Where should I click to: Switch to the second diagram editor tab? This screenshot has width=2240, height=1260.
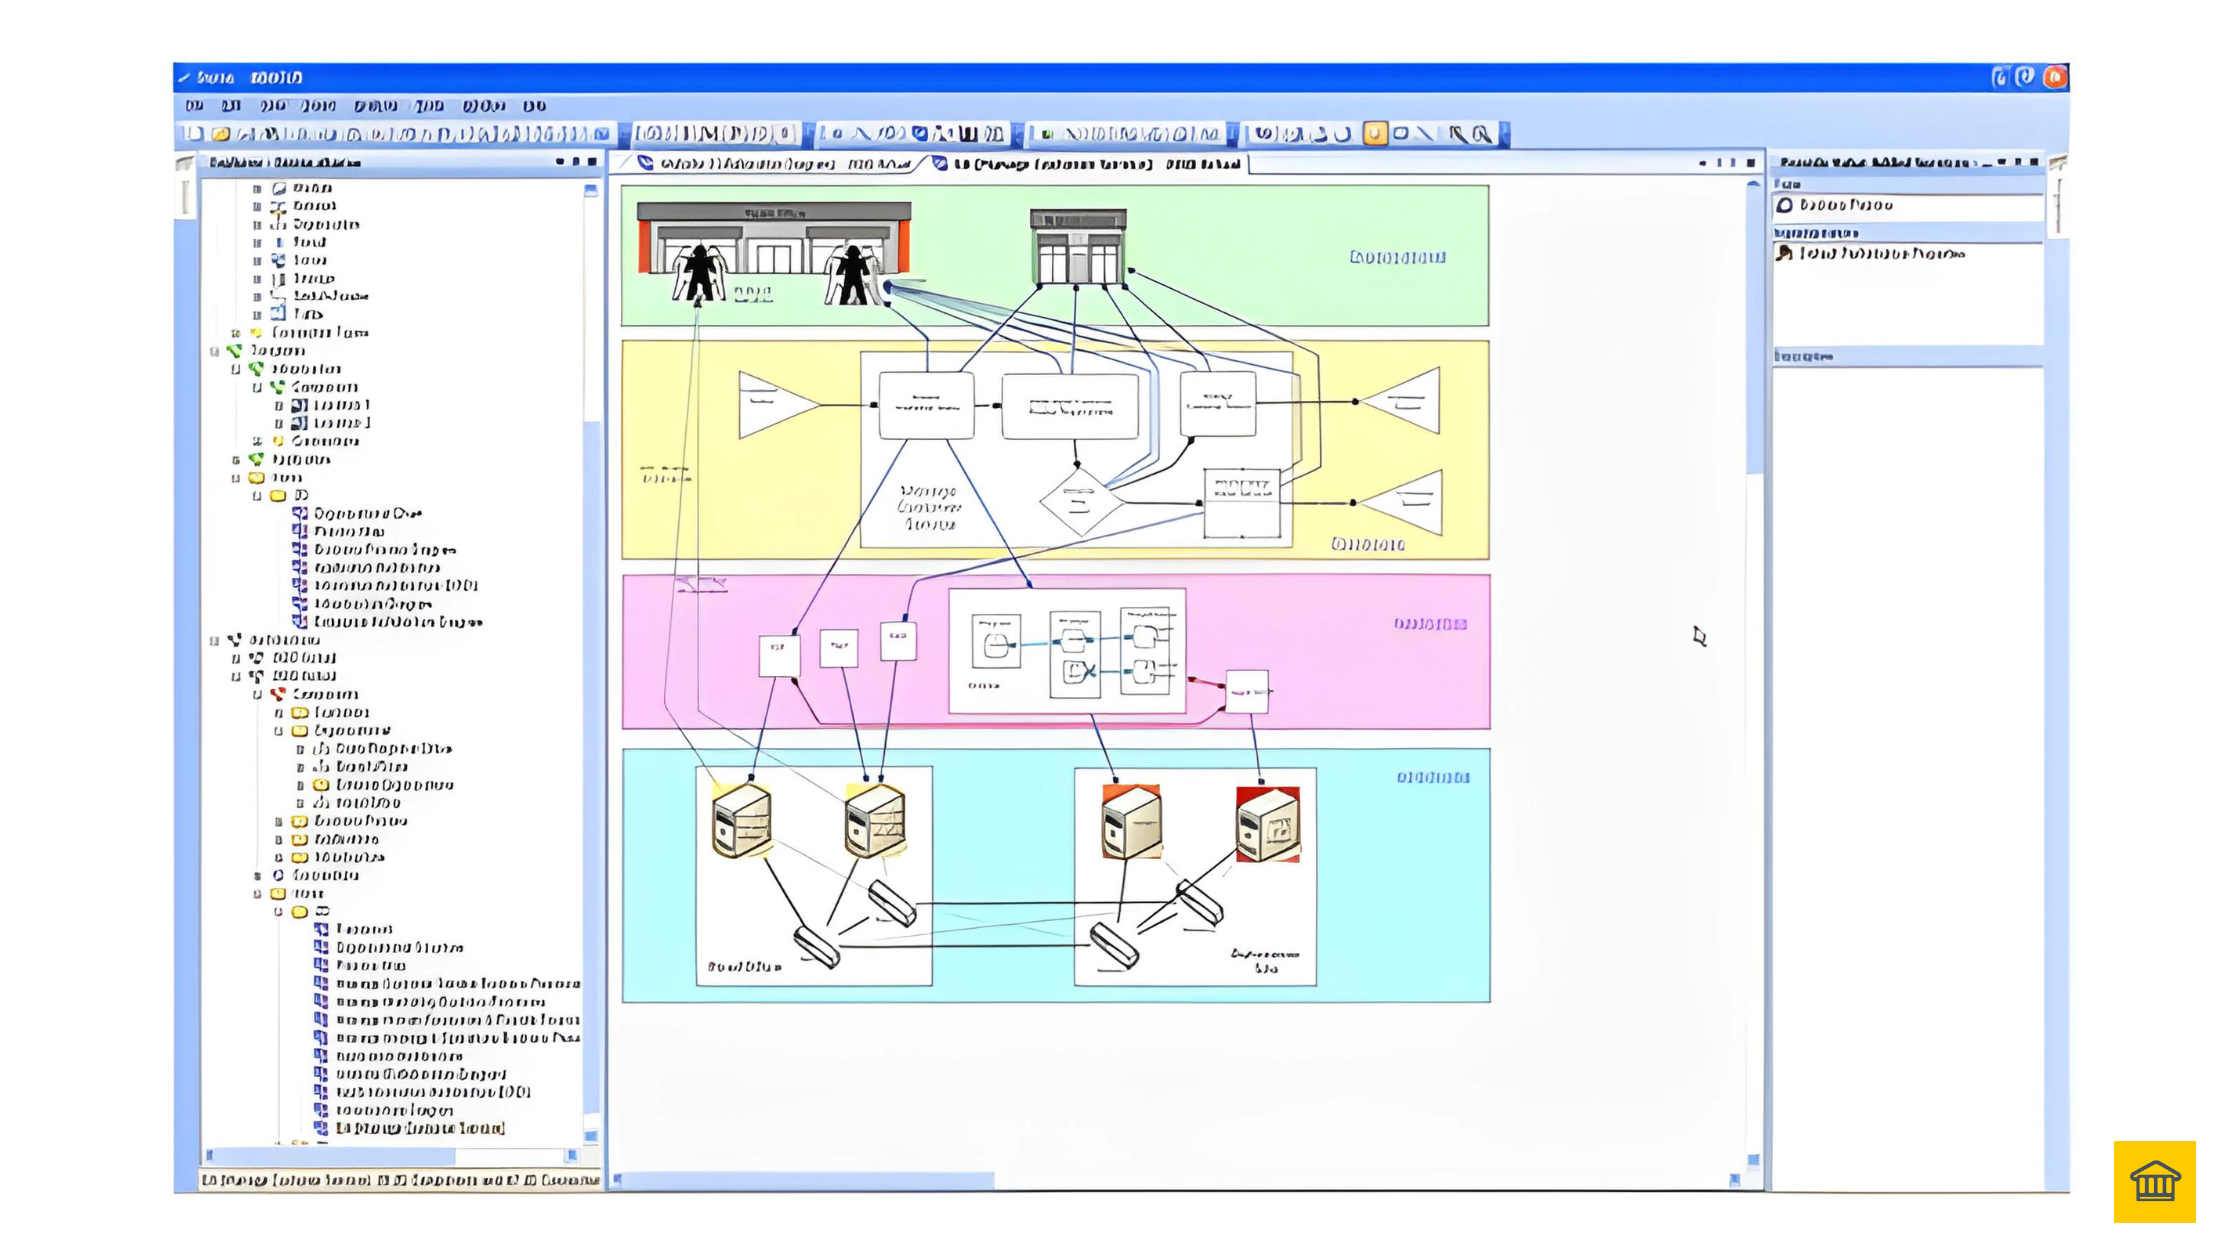1090,163
